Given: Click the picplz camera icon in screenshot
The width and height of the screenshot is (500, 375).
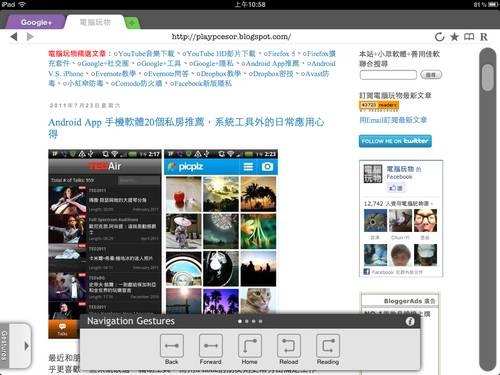Looking at the screenshot, I should [x=267, y=166].
